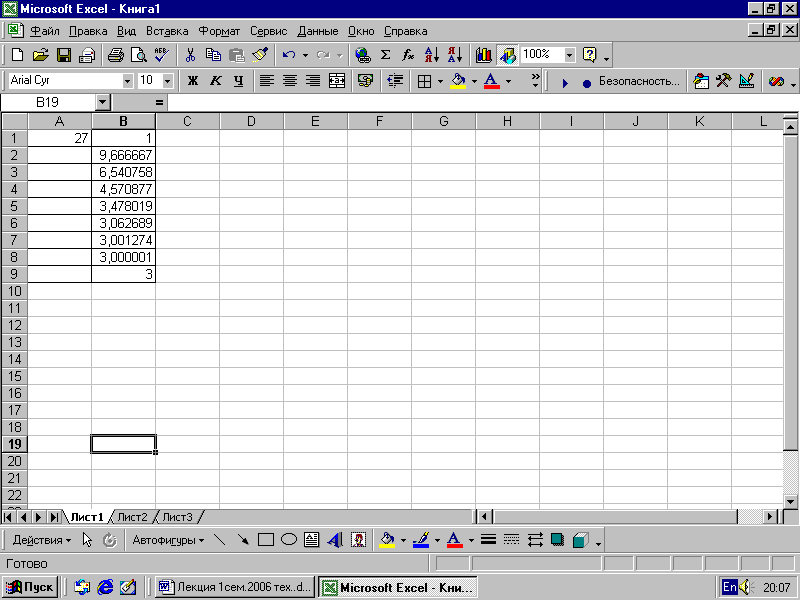Viewport: 800px width, 600px height.
Task: Expand the fill color dropdown arrow
Action: [474, 81]
